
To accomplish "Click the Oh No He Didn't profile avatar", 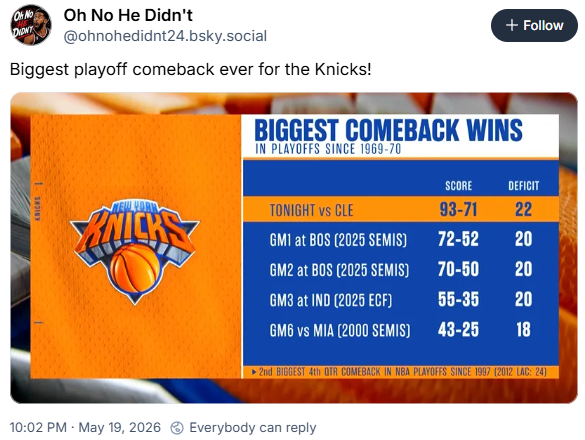I will pos(31,25).
